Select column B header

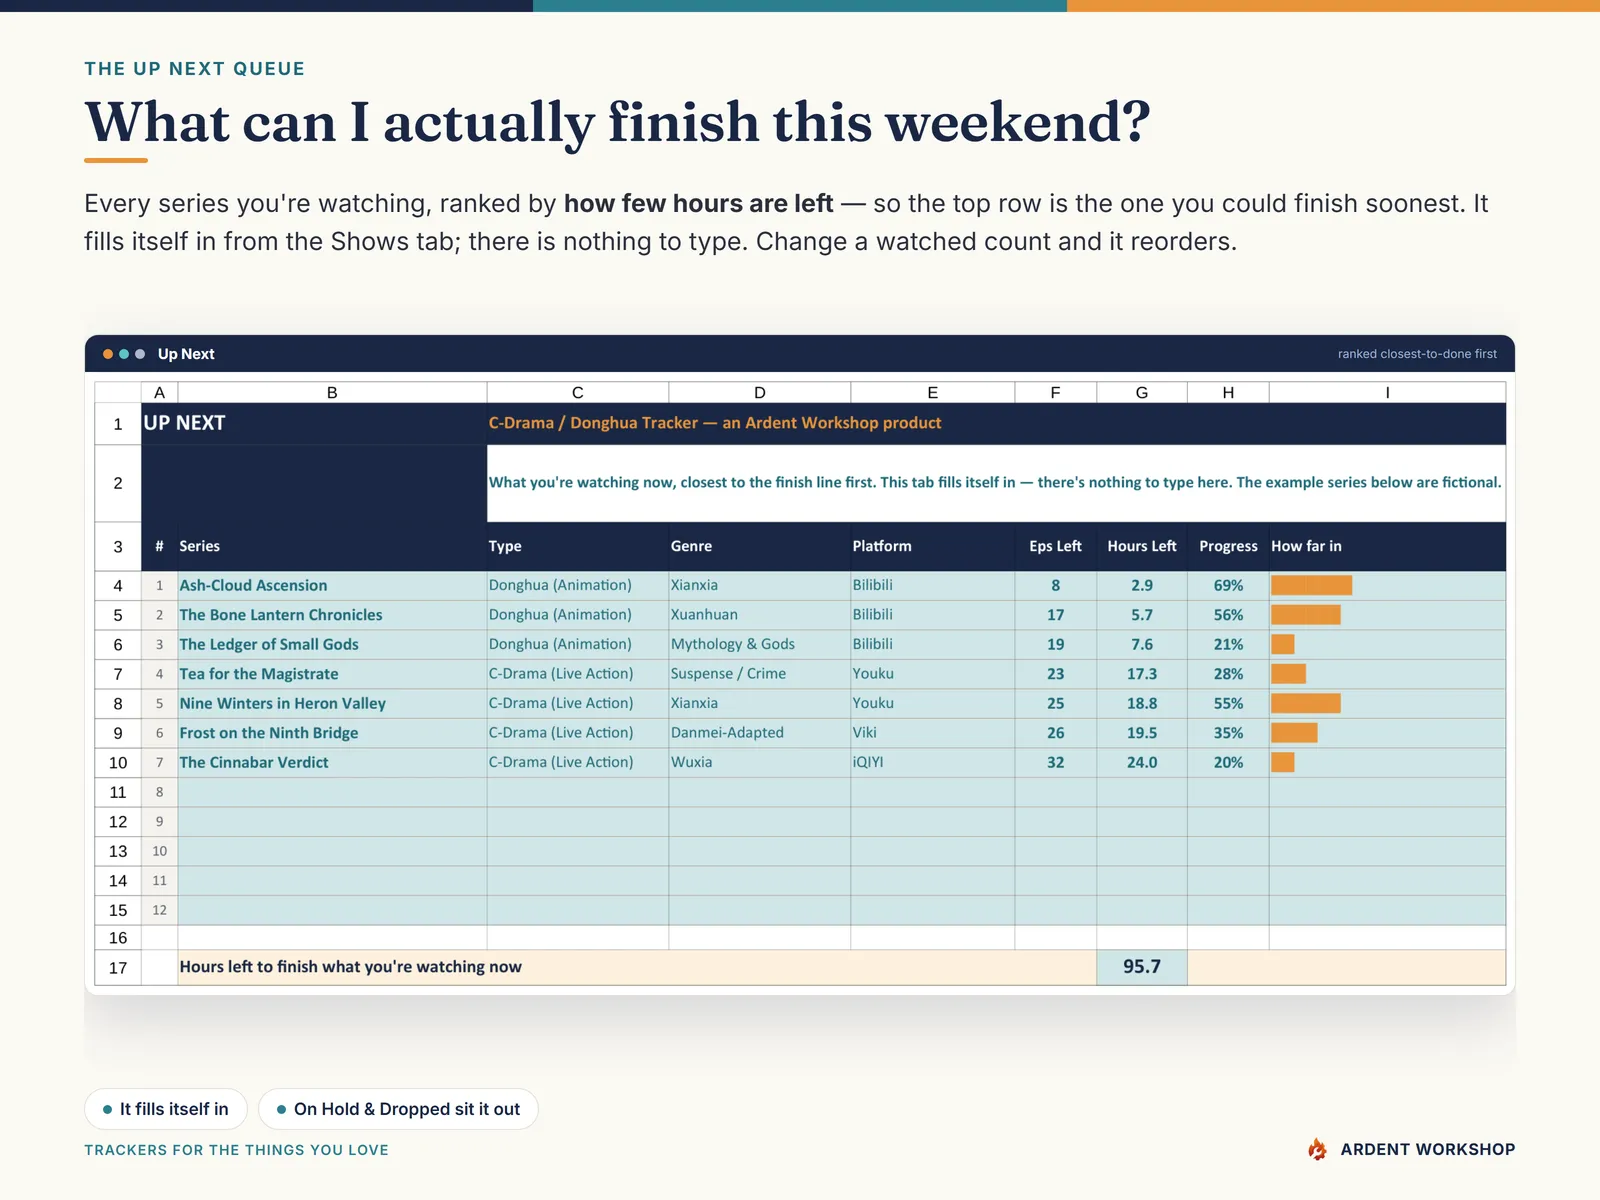[x=332, y=392]
